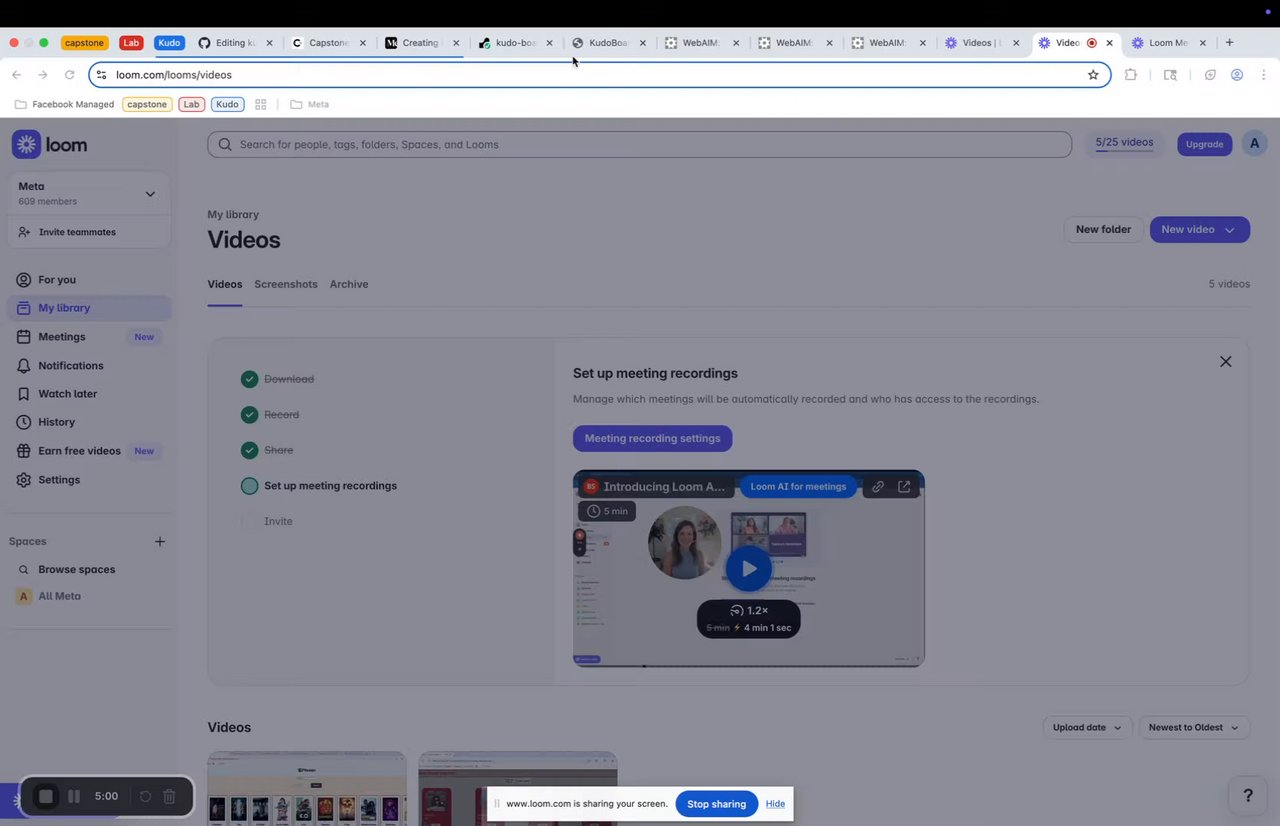The width and height of the screenshot is (1280, 826).
Task: Open the Chrome three-dot menu
Action: (1264, 75)
